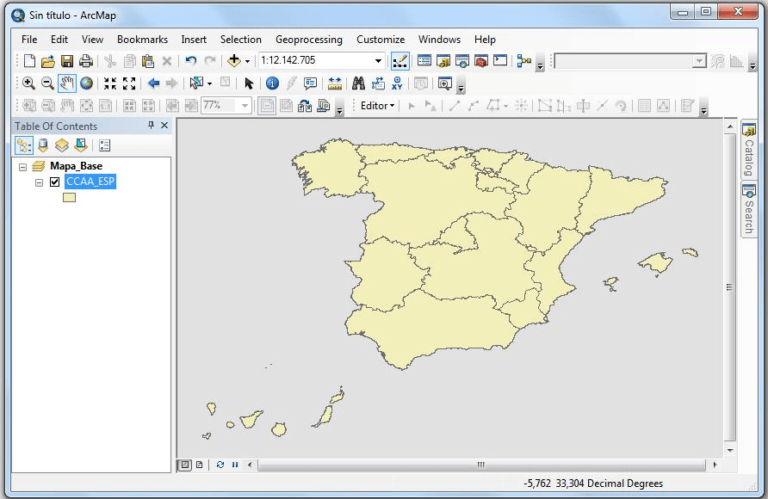The image size is (768, 499).
Task: Click the Table Of Contents Options button
Action: 104,145
